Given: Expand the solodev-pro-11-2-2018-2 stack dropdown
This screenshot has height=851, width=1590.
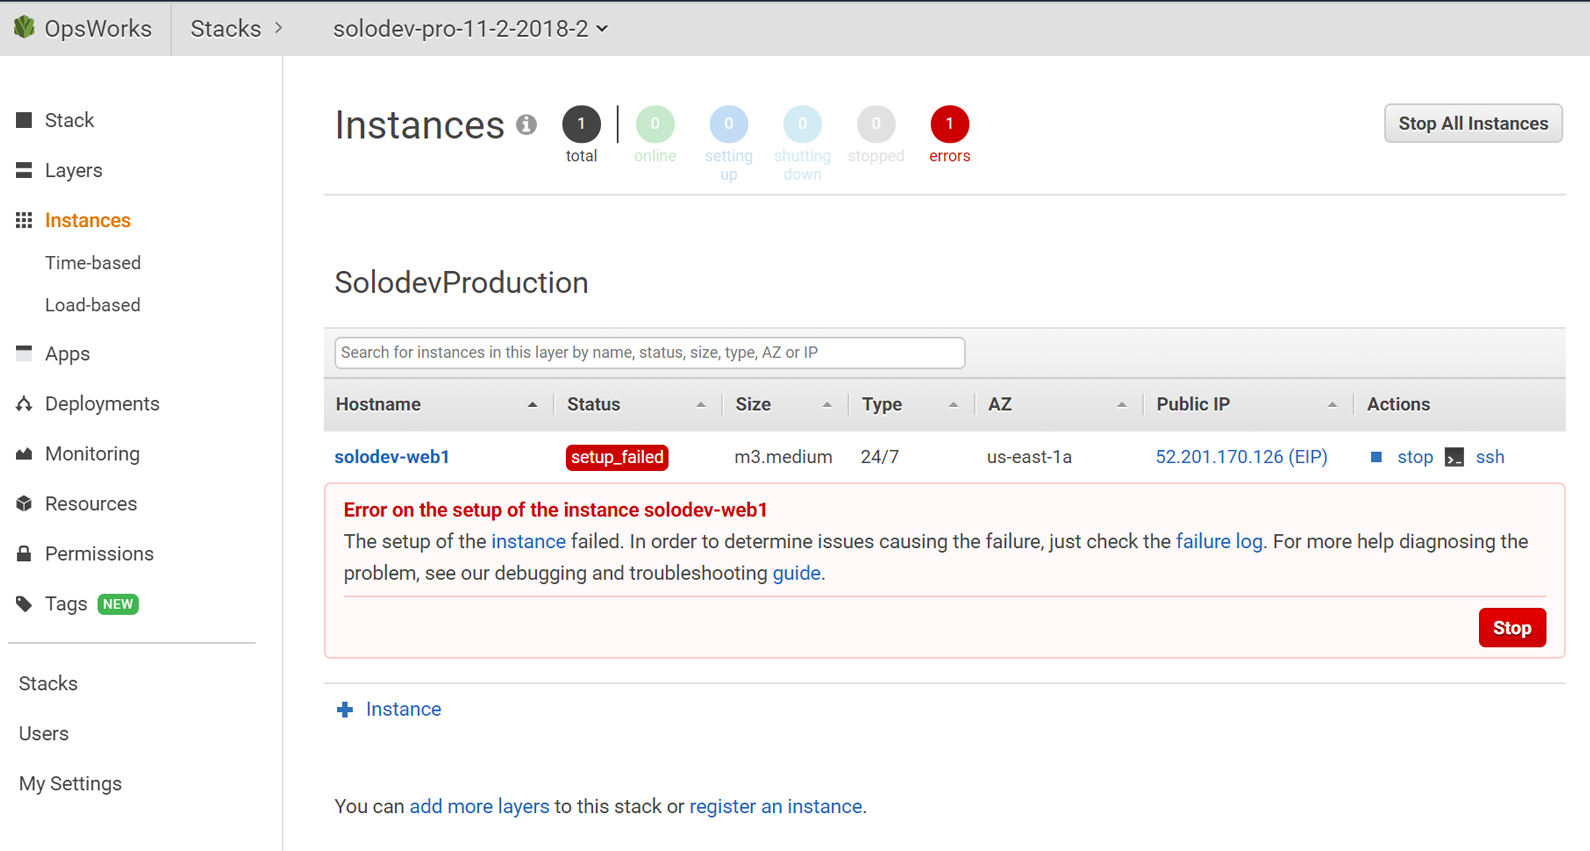Looking at the screenshot, I should tap(470, 29).
